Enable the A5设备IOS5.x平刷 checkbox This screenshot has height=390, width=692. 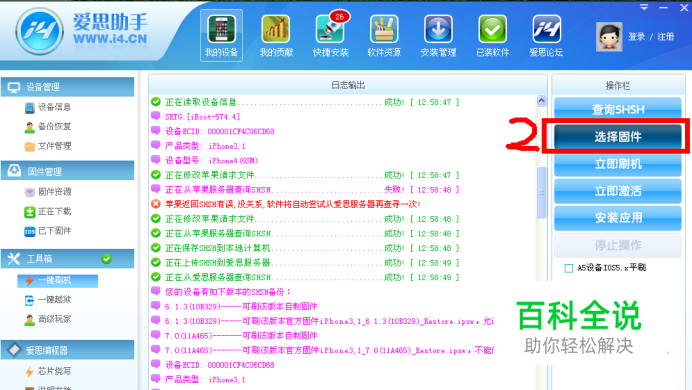pyautogui.click(x=569, y=268)
